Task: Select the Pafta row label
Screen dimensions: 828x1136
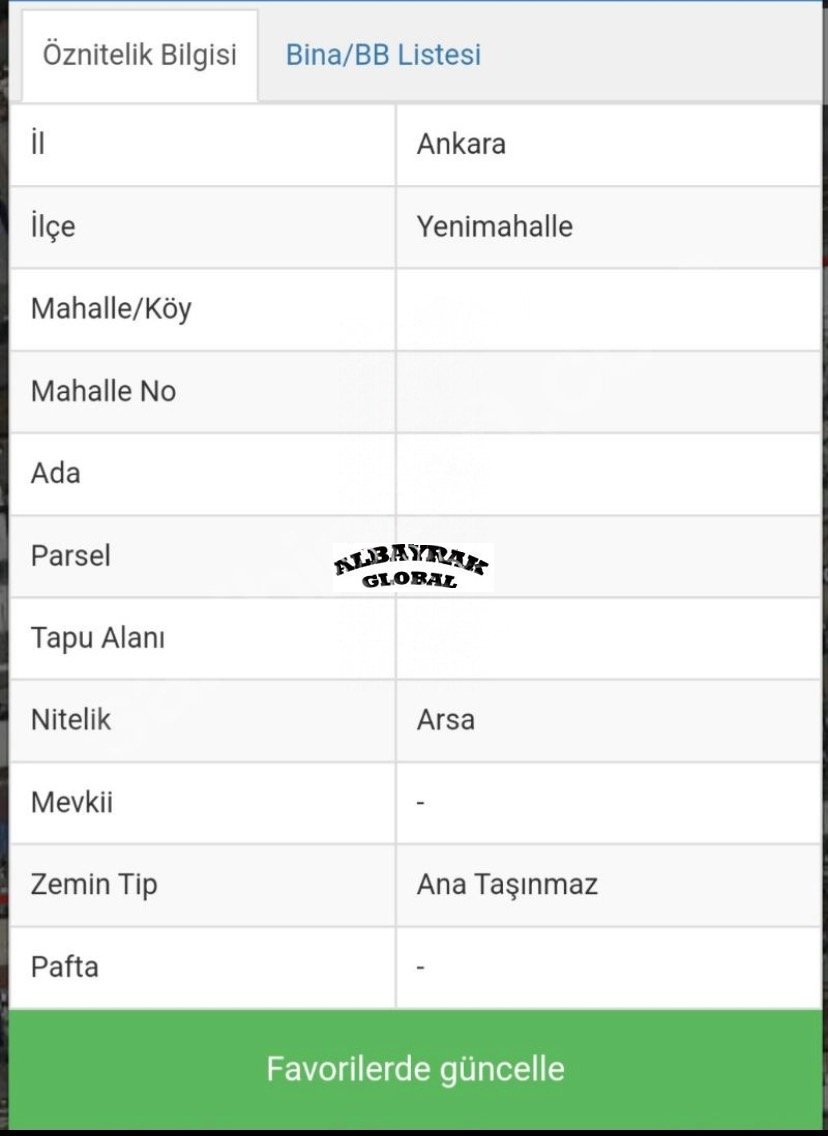Action: click(x=64, y=966)
